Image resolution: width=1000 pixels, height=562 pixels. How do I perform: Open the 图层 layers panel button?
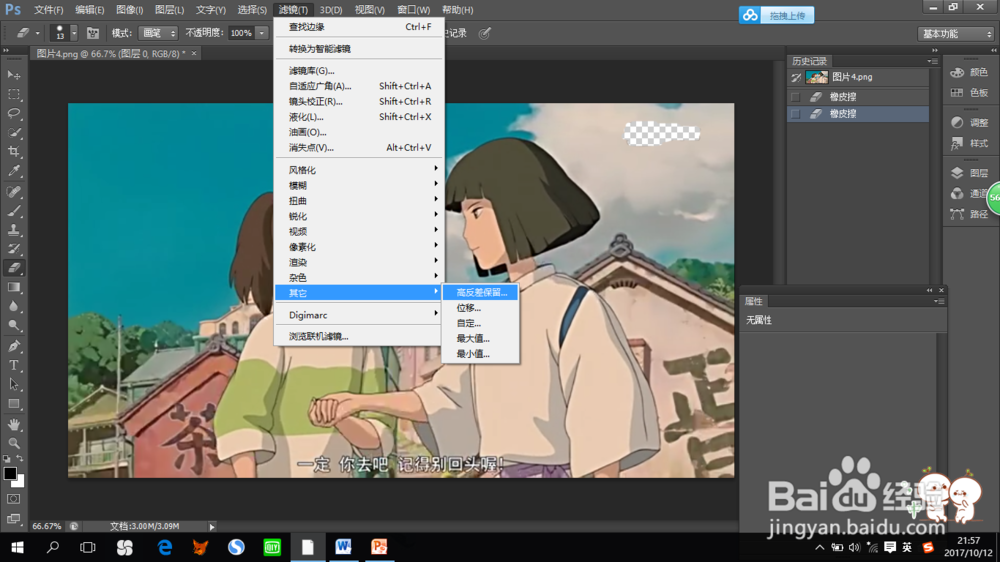[969, 173]
